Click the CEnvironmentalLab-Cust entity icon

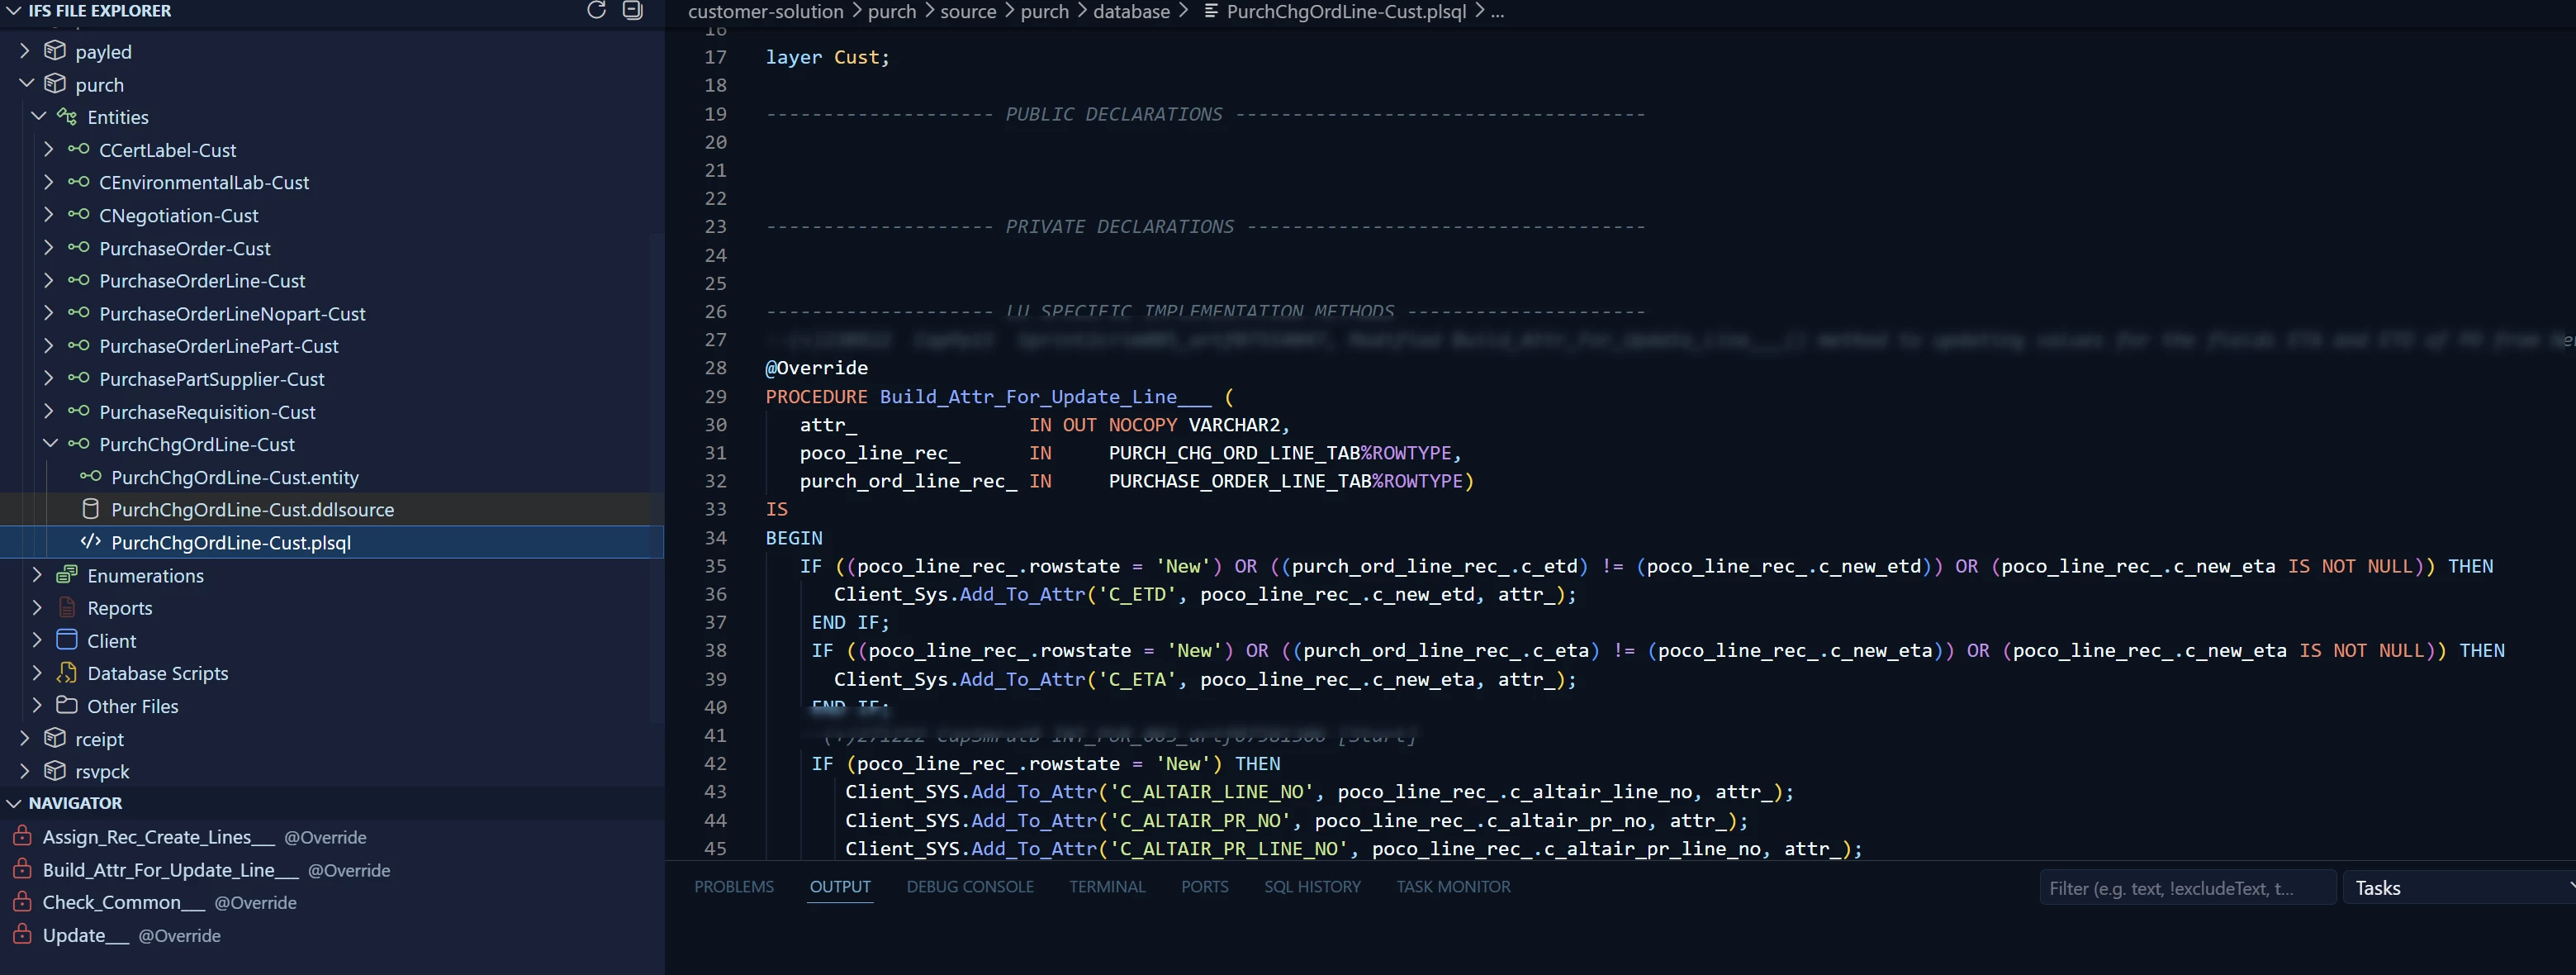pyautogui.click(x=79, y=182)
